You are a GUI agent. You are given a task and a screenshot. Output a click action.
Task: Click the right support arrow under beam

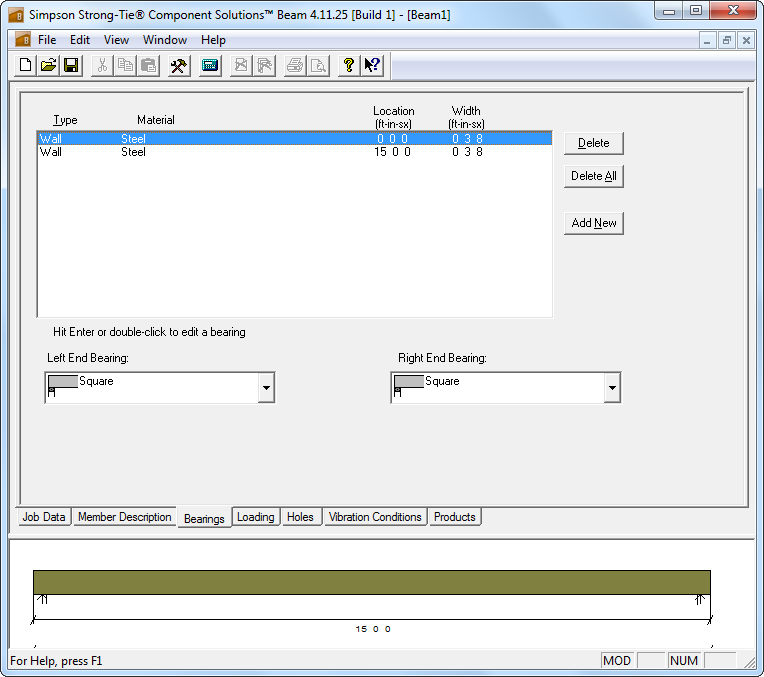click(700, 599)
